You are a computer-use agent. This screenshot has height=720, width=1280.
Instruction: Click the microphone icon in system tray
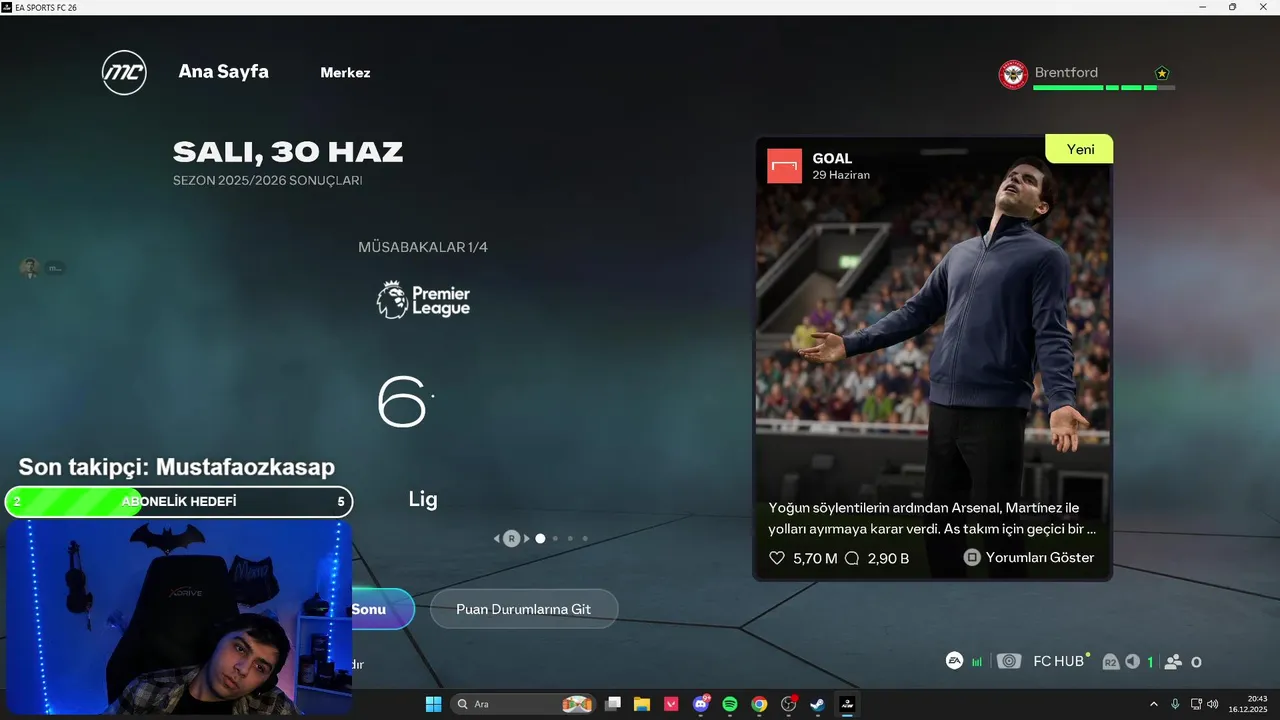click(x=1175, y=704)
